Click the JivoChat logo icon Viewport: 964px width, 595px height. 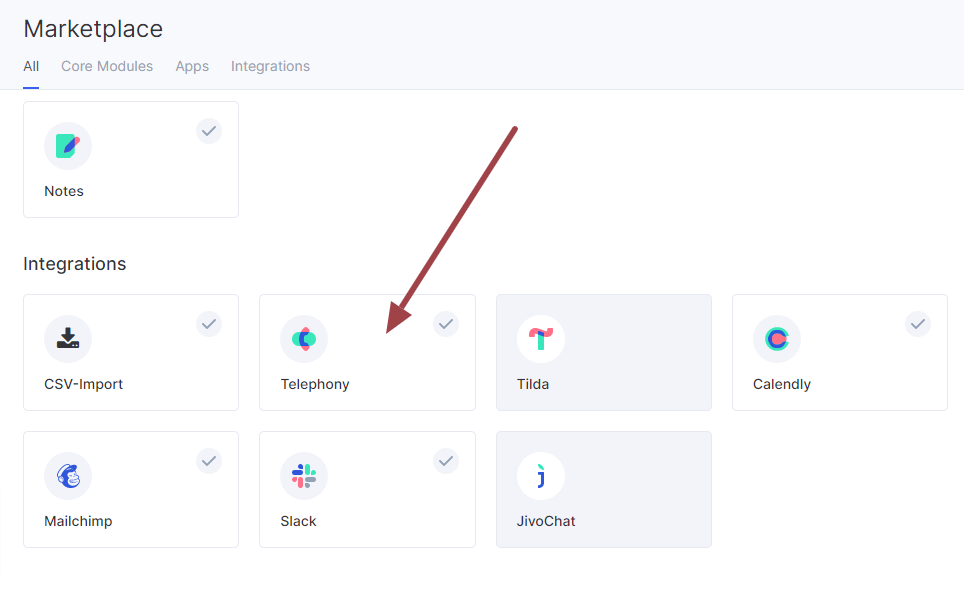tap(541, 476)
